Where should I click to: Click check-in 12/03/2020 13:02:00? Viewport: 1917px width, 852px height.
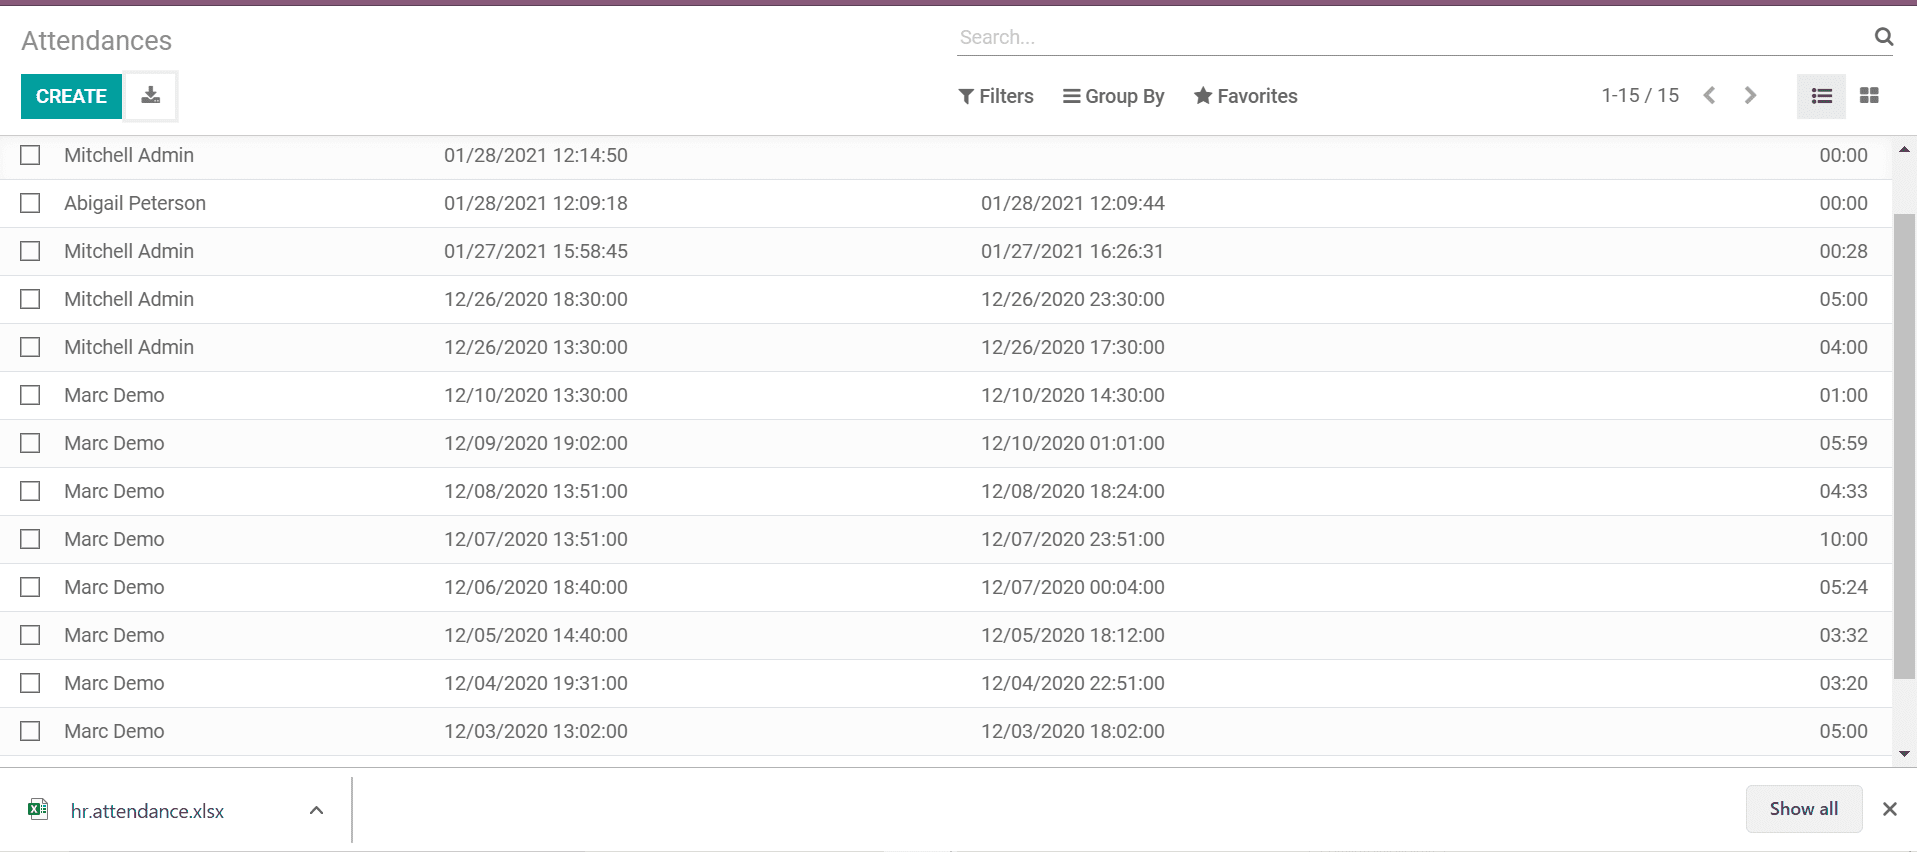click(x=536, y=731)
